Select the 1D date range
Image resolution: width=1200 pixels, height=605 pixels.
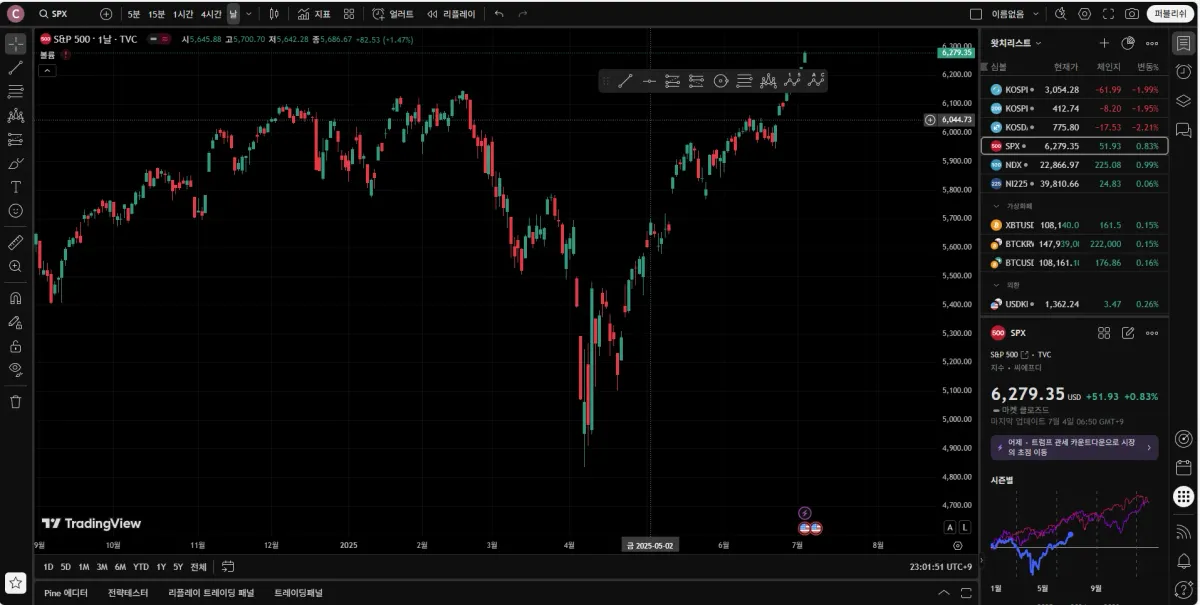tap(49, 567)
